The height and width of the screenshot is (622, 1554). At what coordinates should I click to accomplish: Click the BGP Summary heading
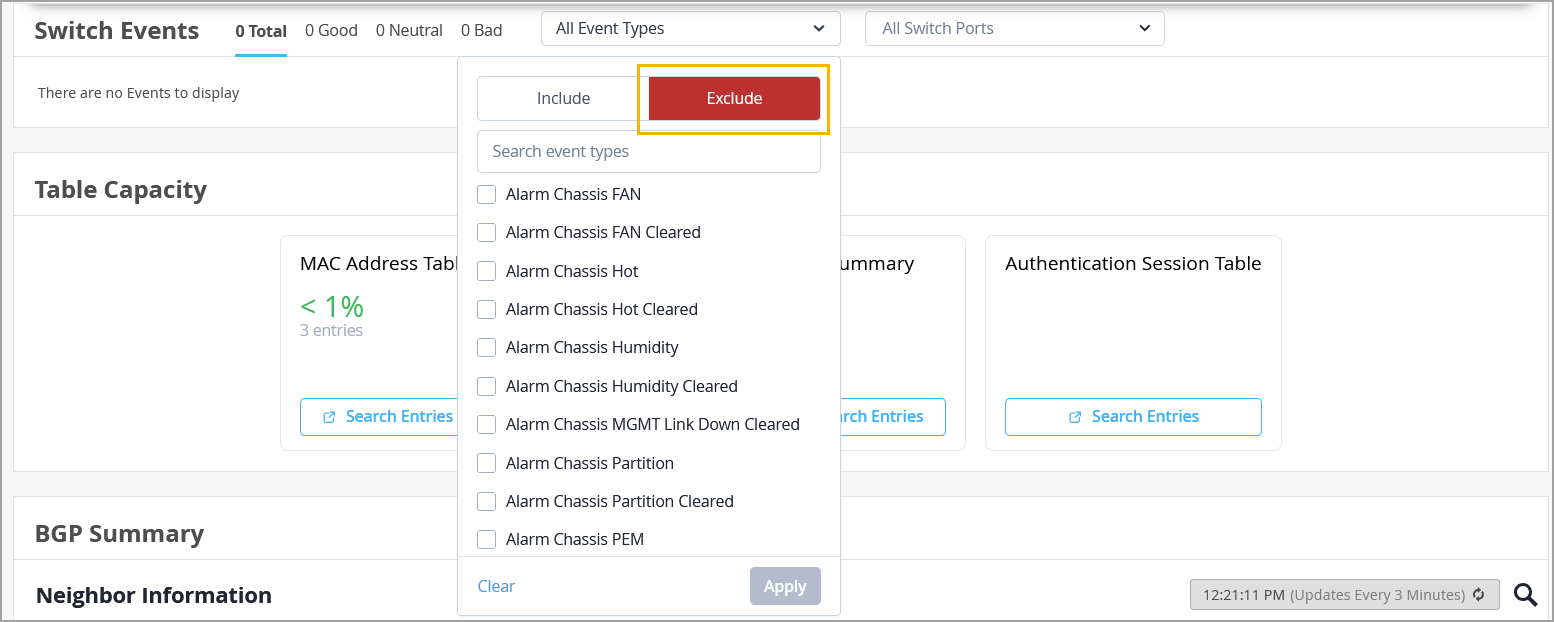[x=119, y=534]
